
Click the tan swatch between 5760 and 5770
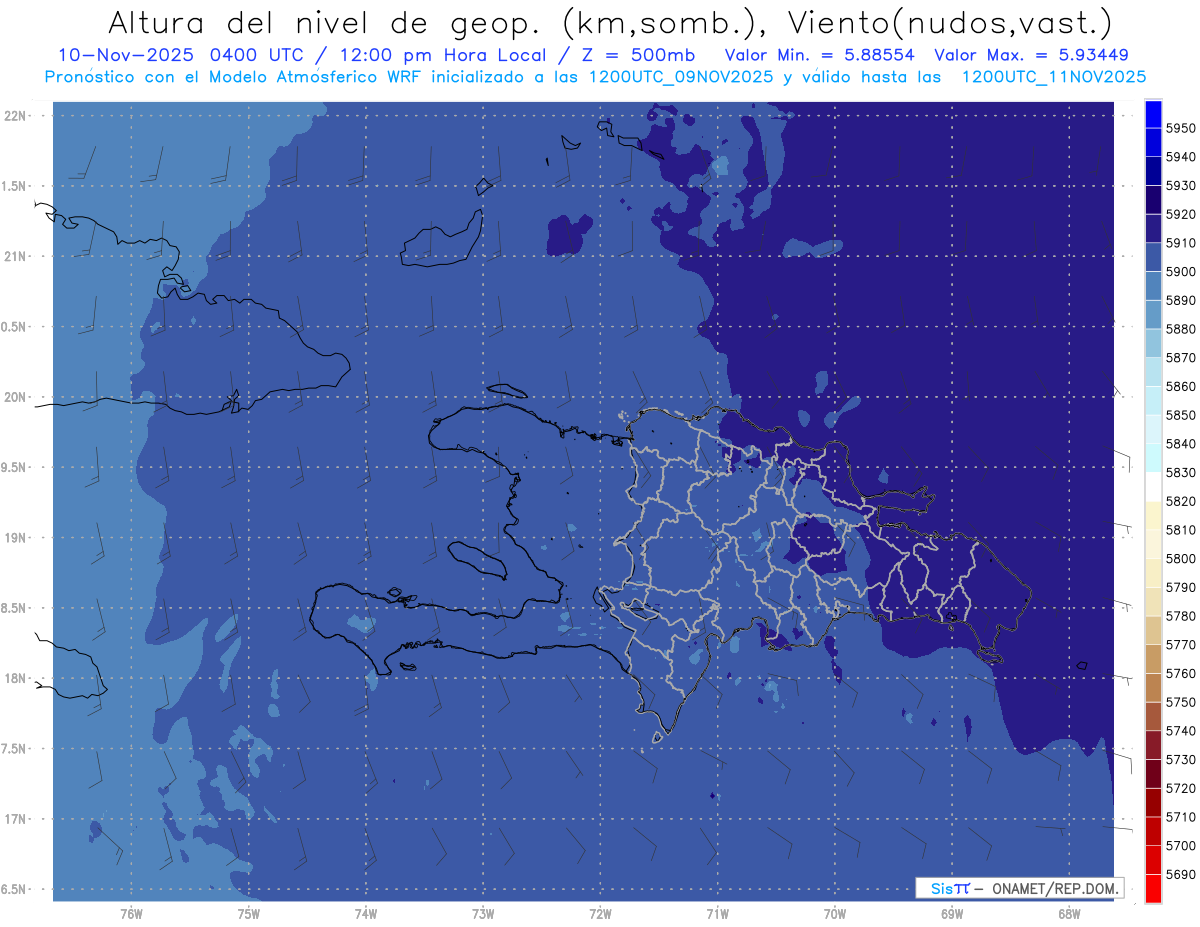click(x=1153, y=659)
